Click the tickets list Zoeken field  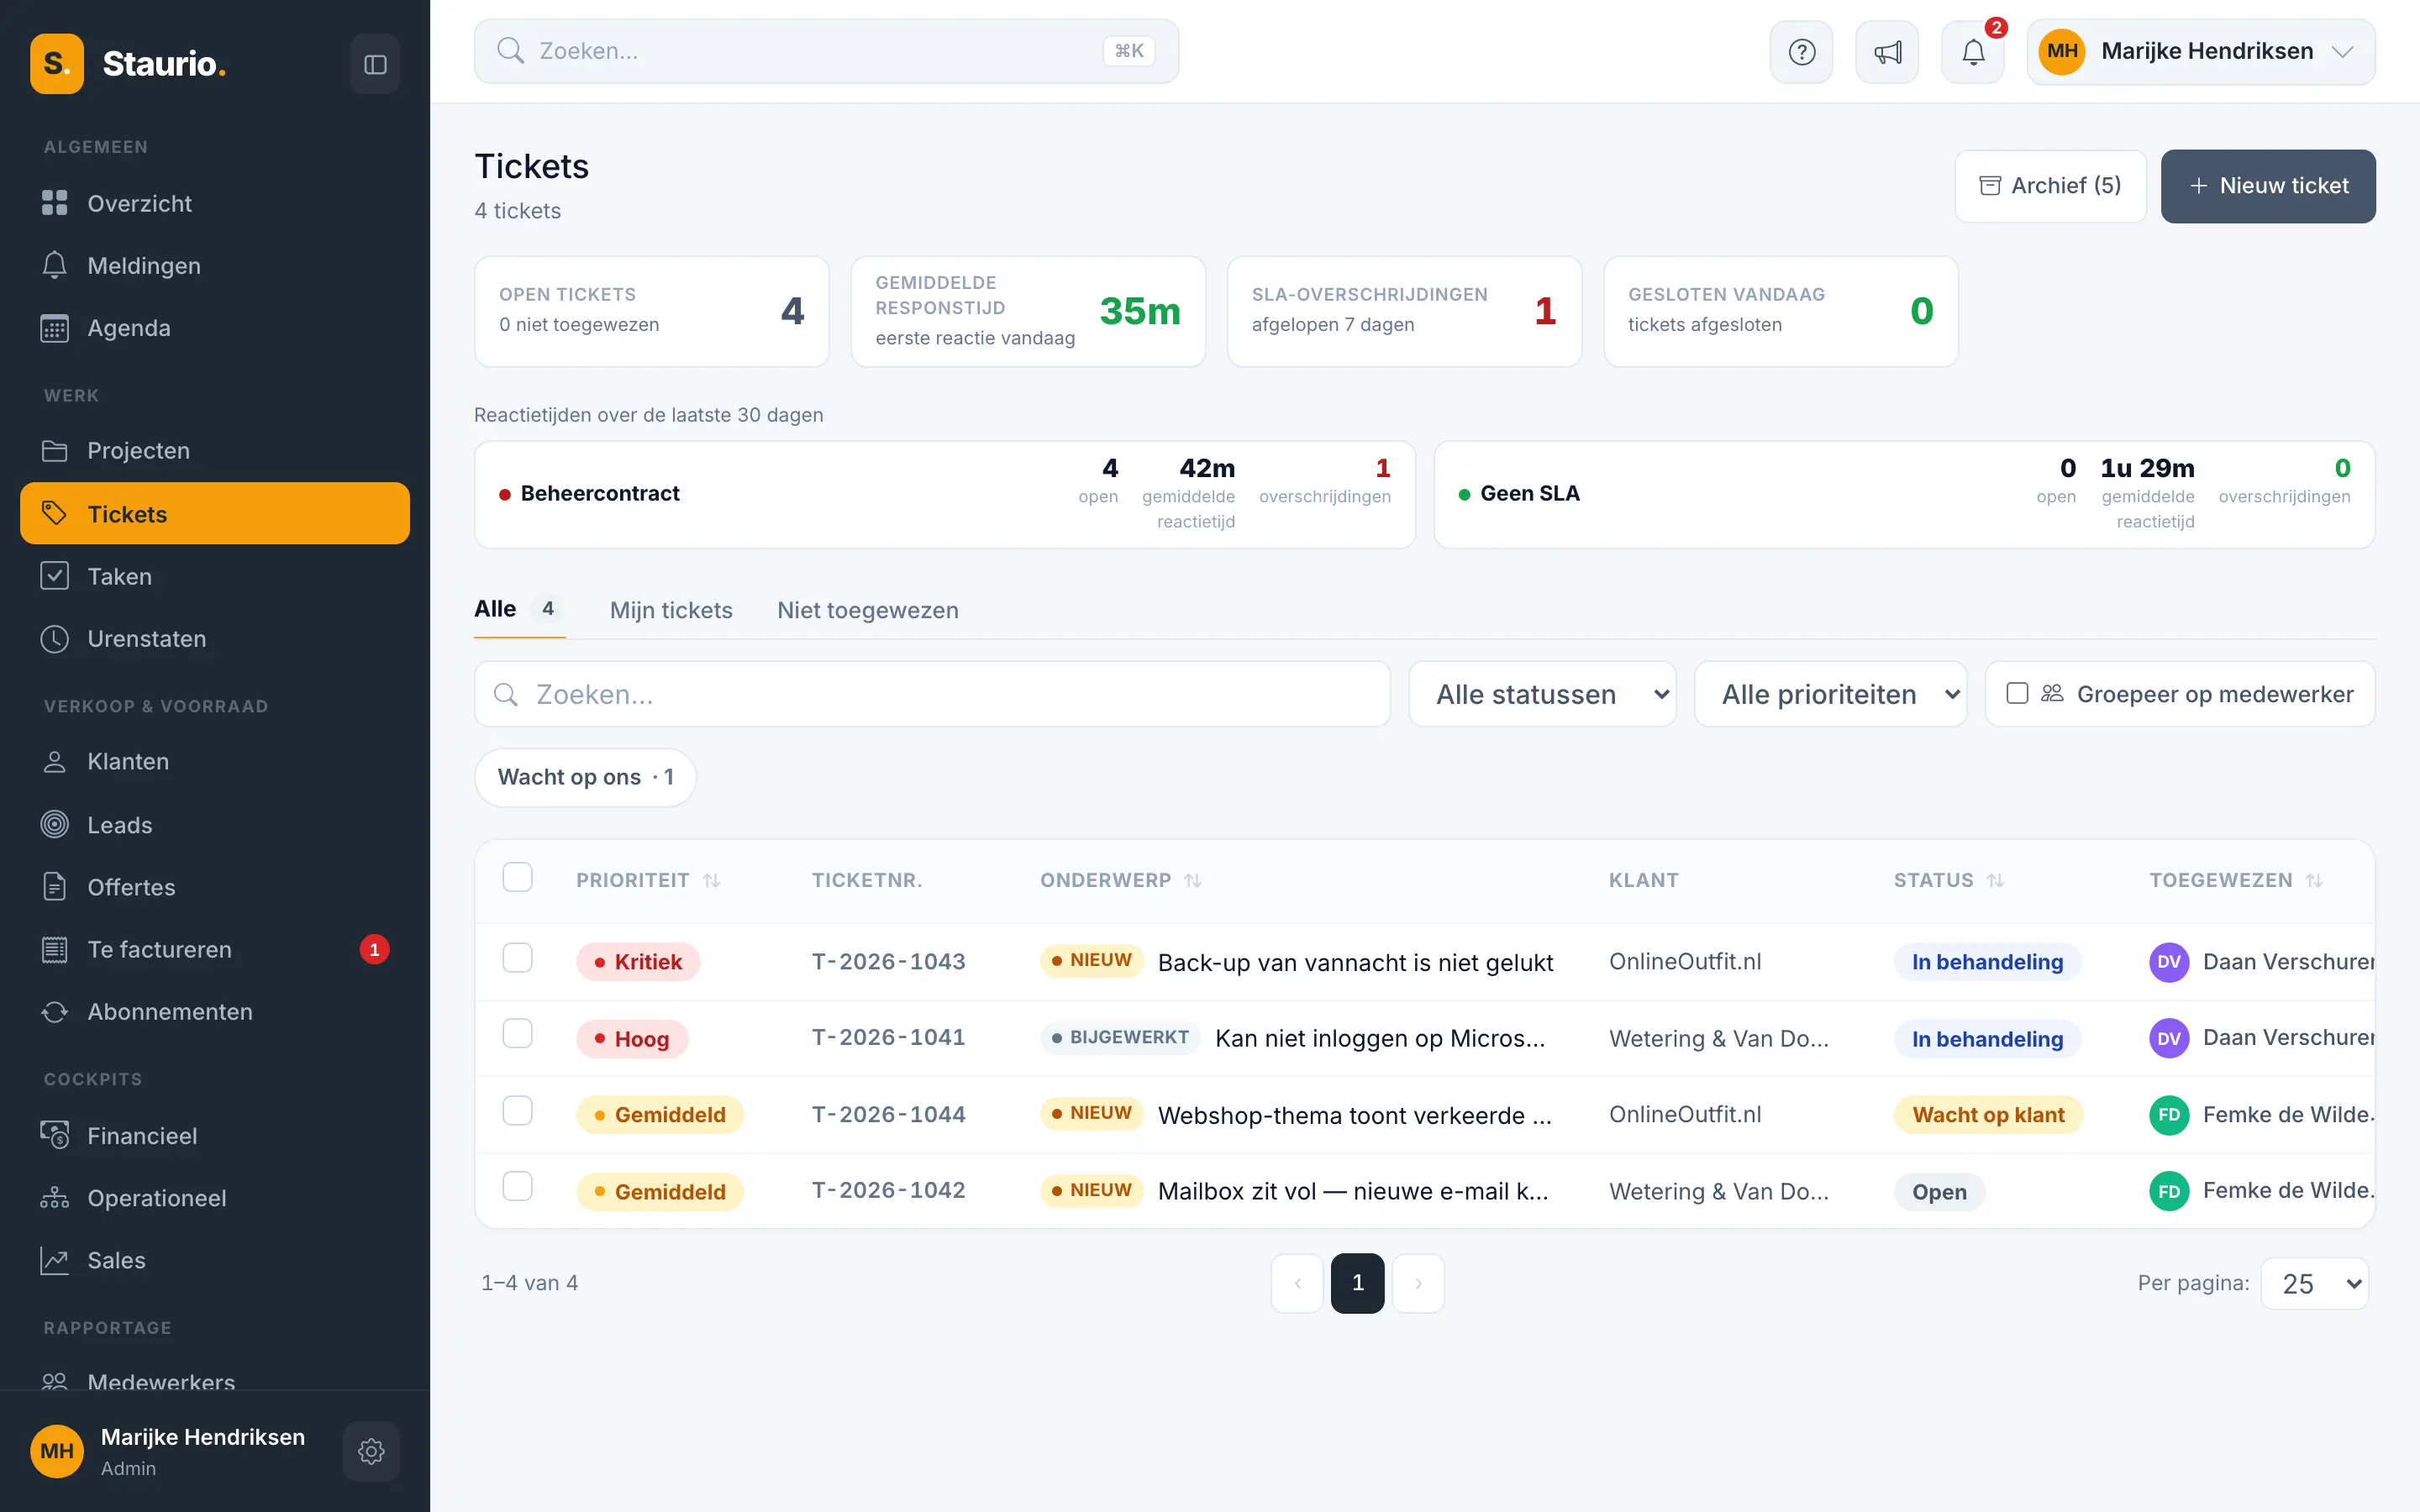coord(932,694)
